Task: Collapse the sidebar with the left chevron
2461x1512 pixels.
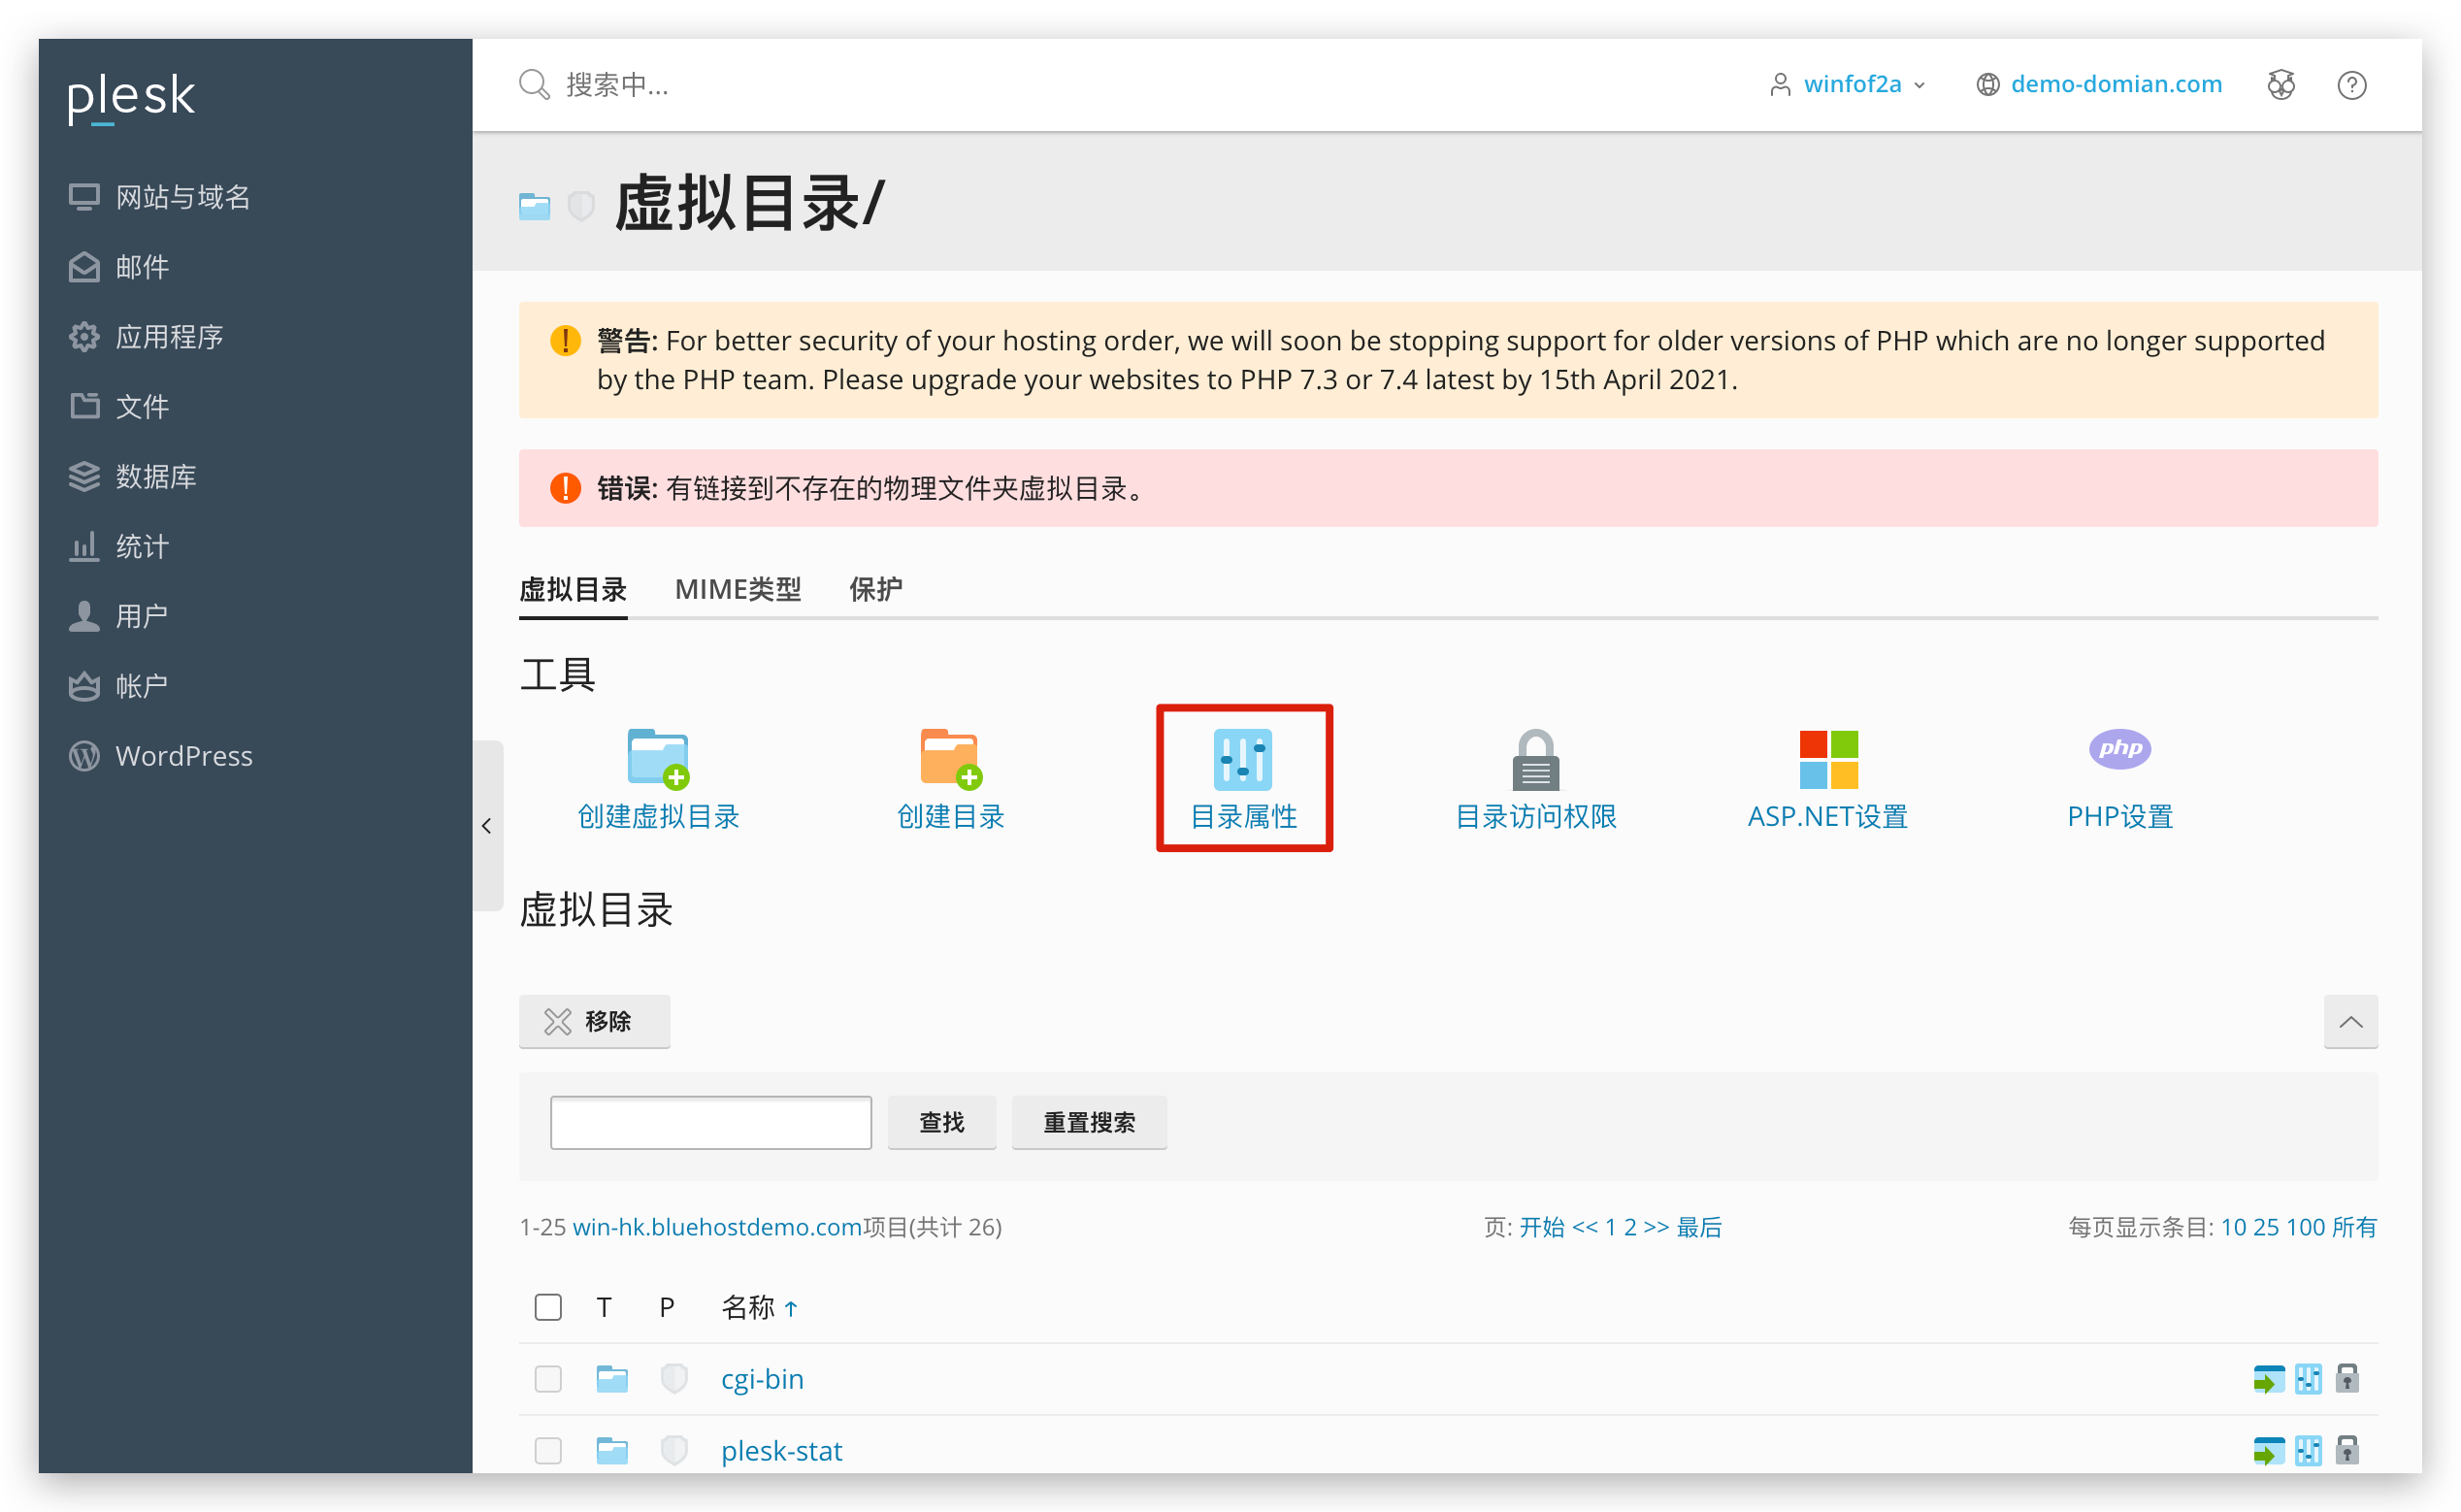Action: tap(487, 826)
